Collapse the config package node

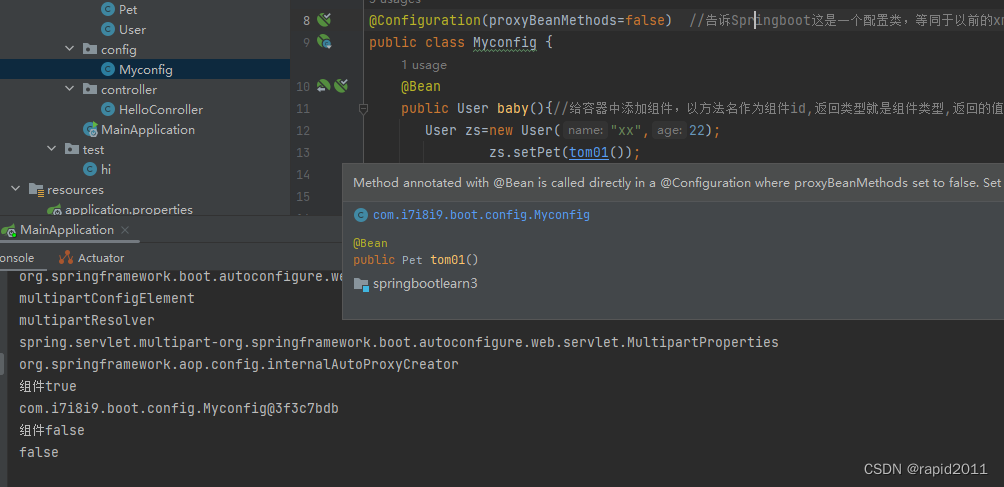point(70,49)
